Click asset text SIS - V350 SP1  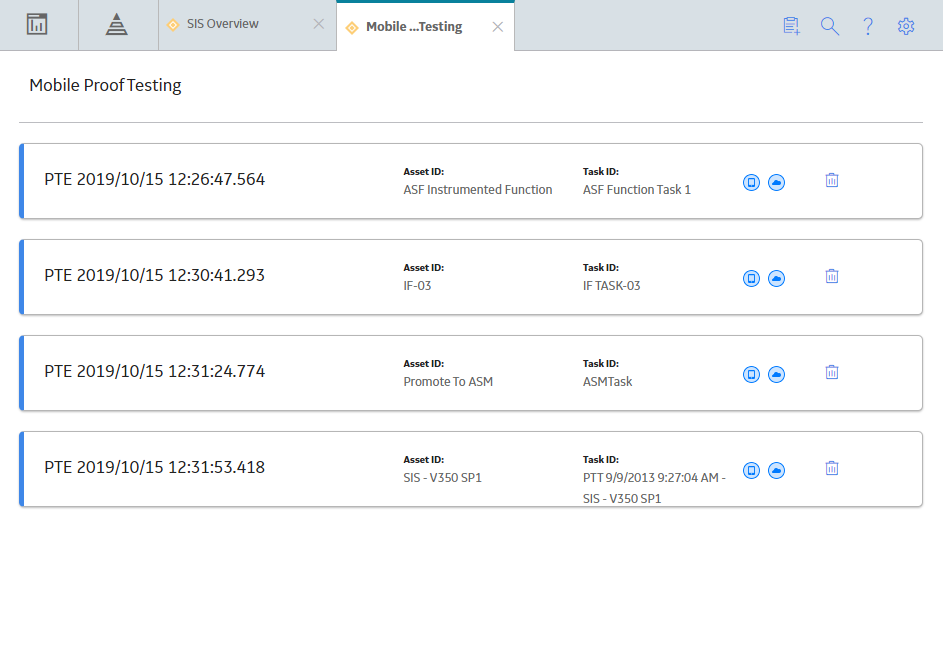[x=443, y=478]
